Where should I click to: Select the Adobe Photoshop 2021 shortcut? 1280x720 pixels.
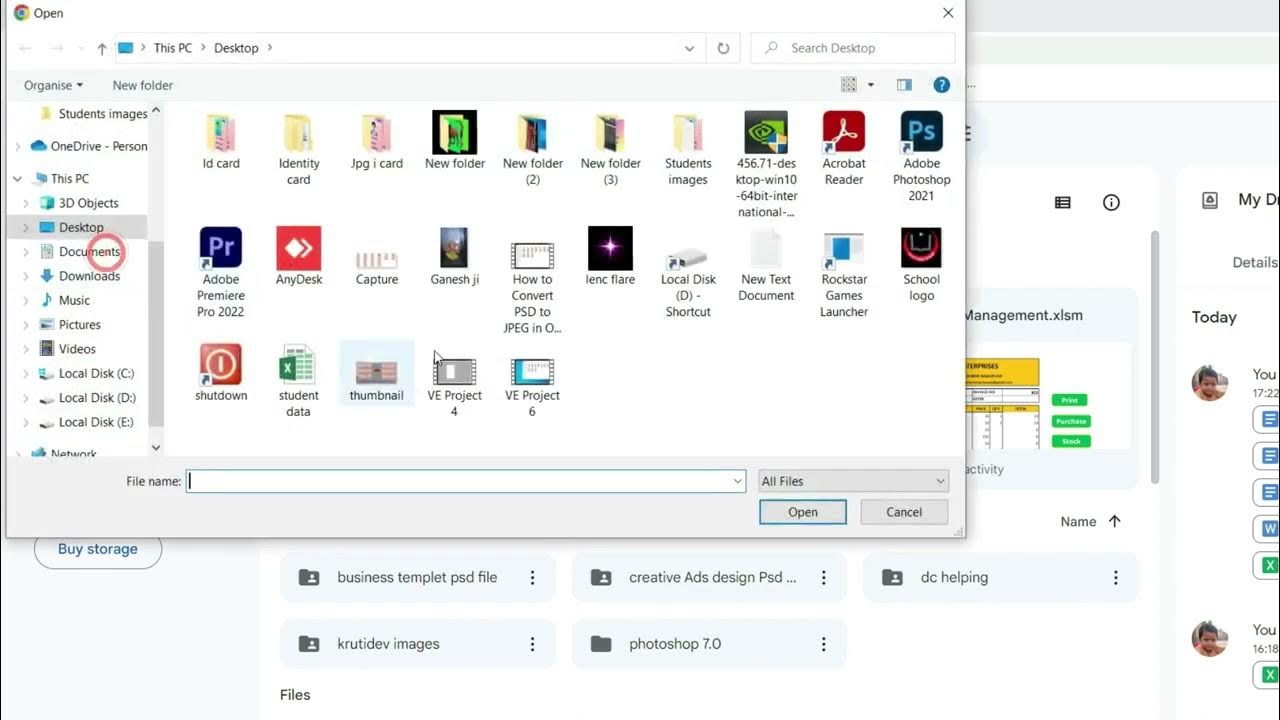pos(922,157)
